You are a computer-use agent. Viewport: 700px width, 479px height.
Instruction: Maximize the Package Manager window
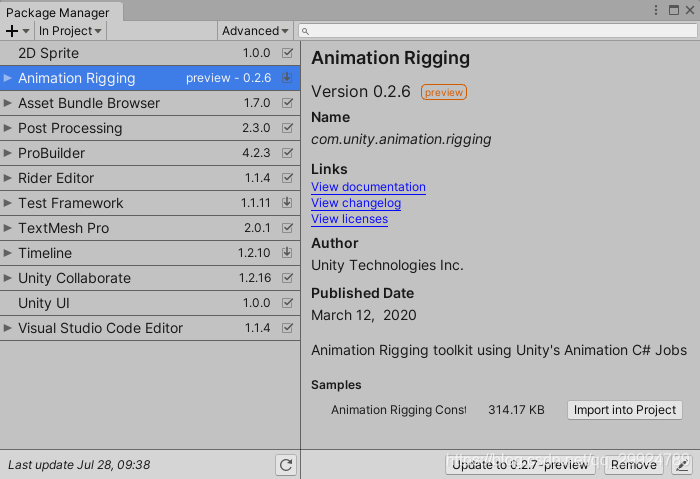click(674, 10)
